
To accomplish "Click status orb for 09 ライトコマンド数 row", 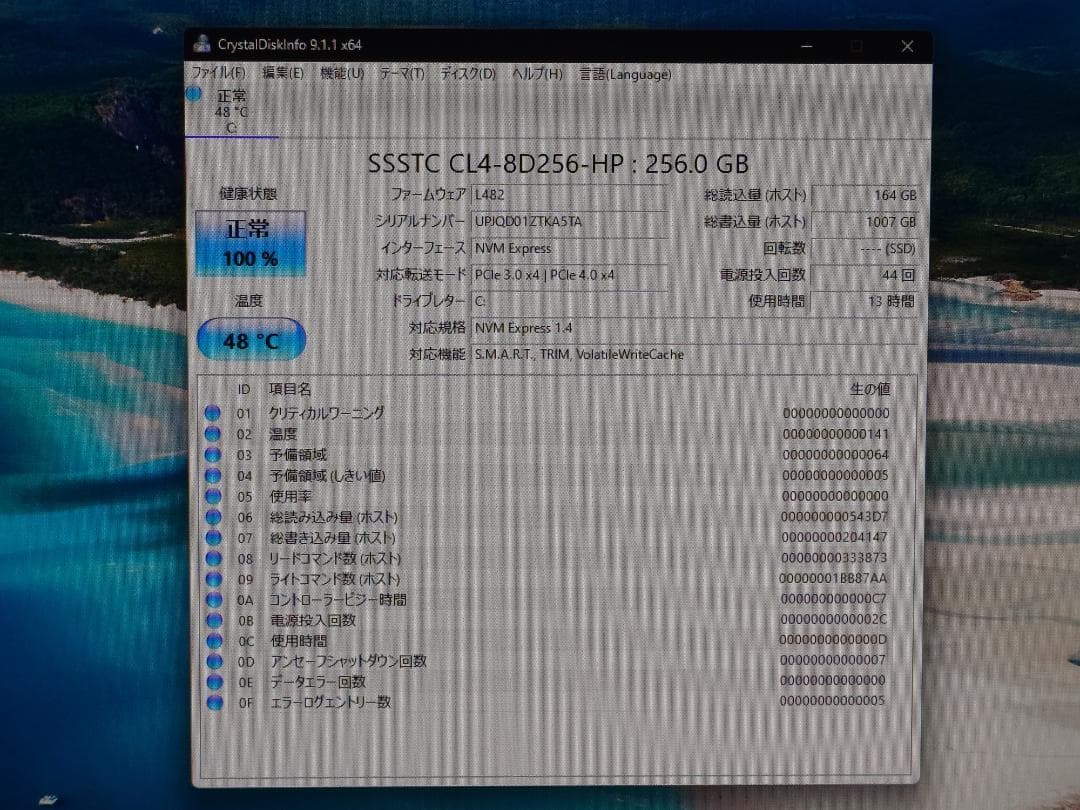I will [214, 579].
